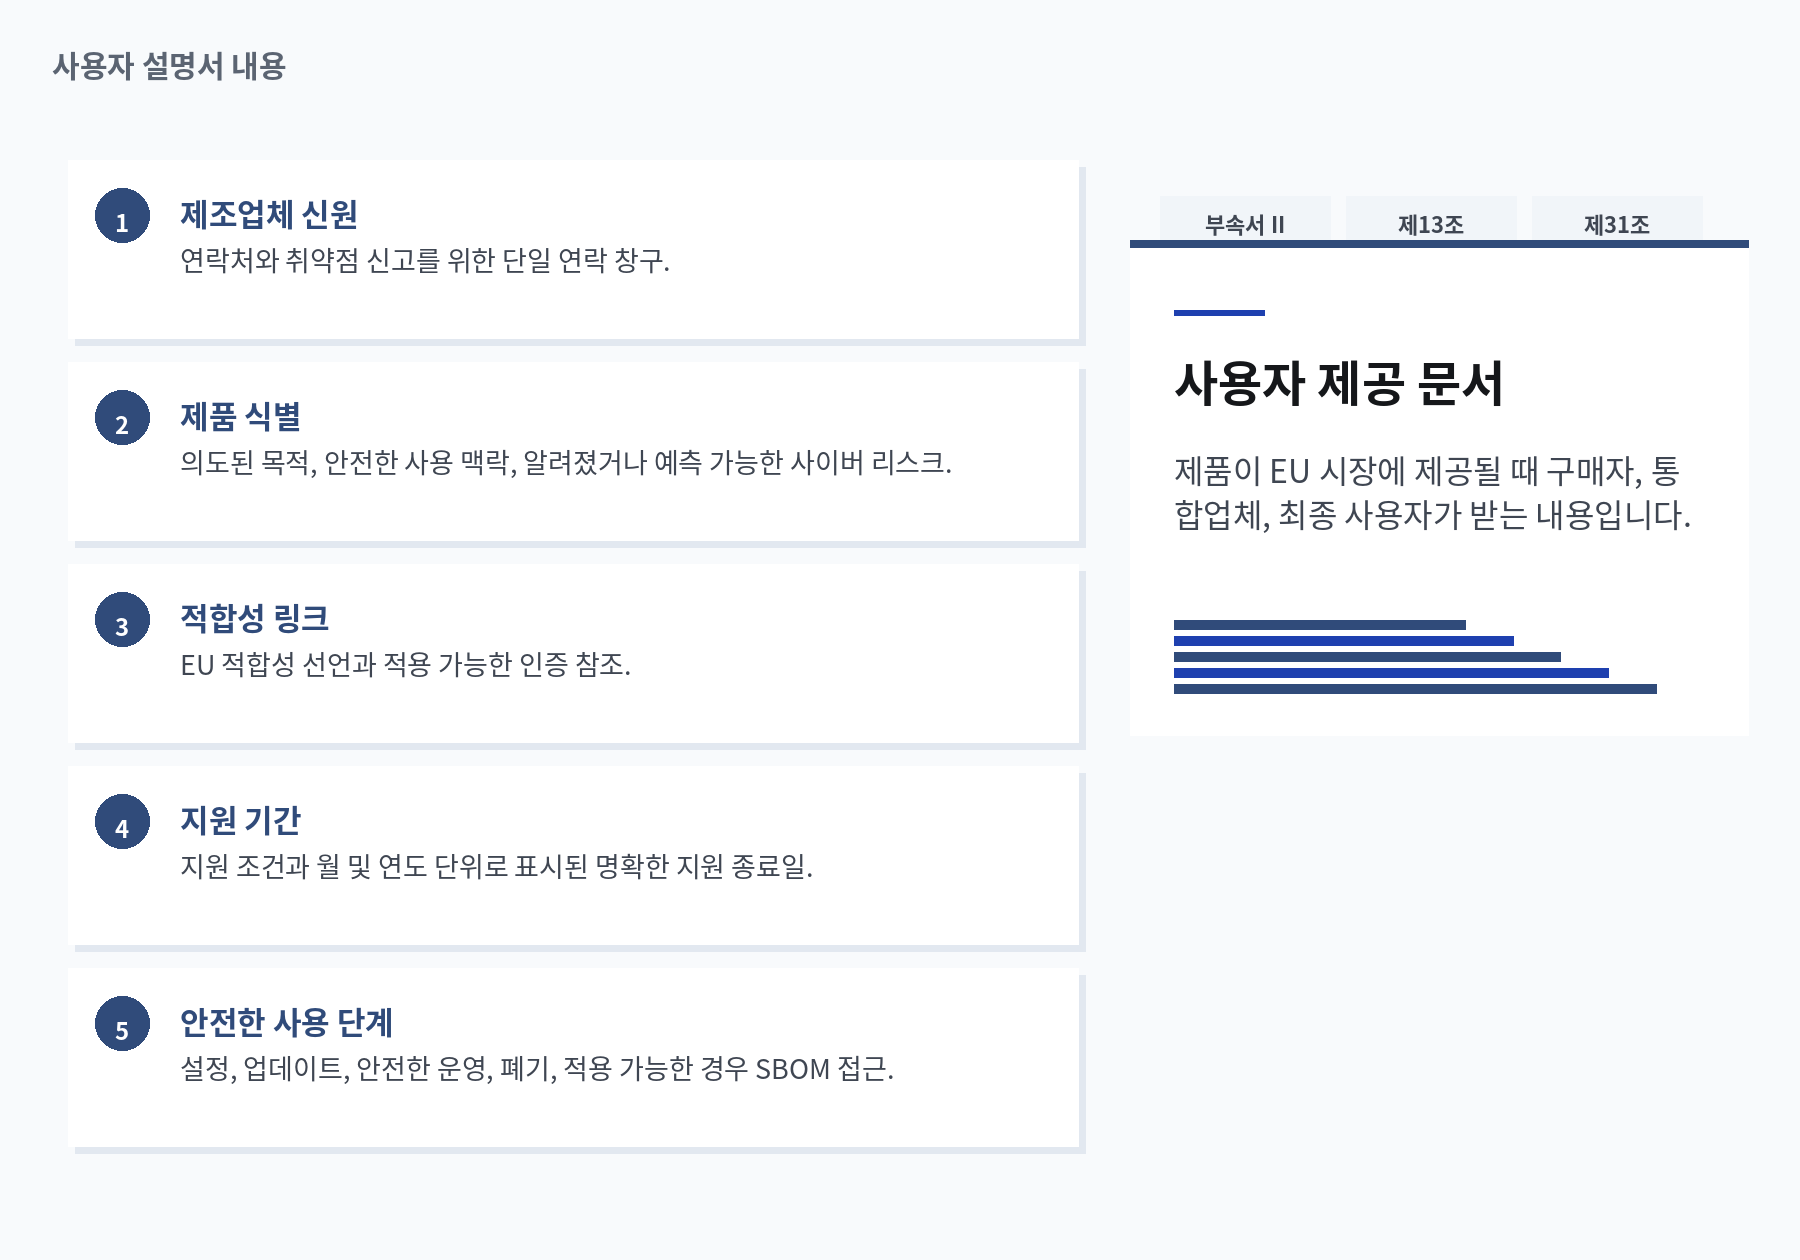Click the number 5 circle badge
The width and height of the screenshot is (1800, 1260).
[x=122, y=1023]
